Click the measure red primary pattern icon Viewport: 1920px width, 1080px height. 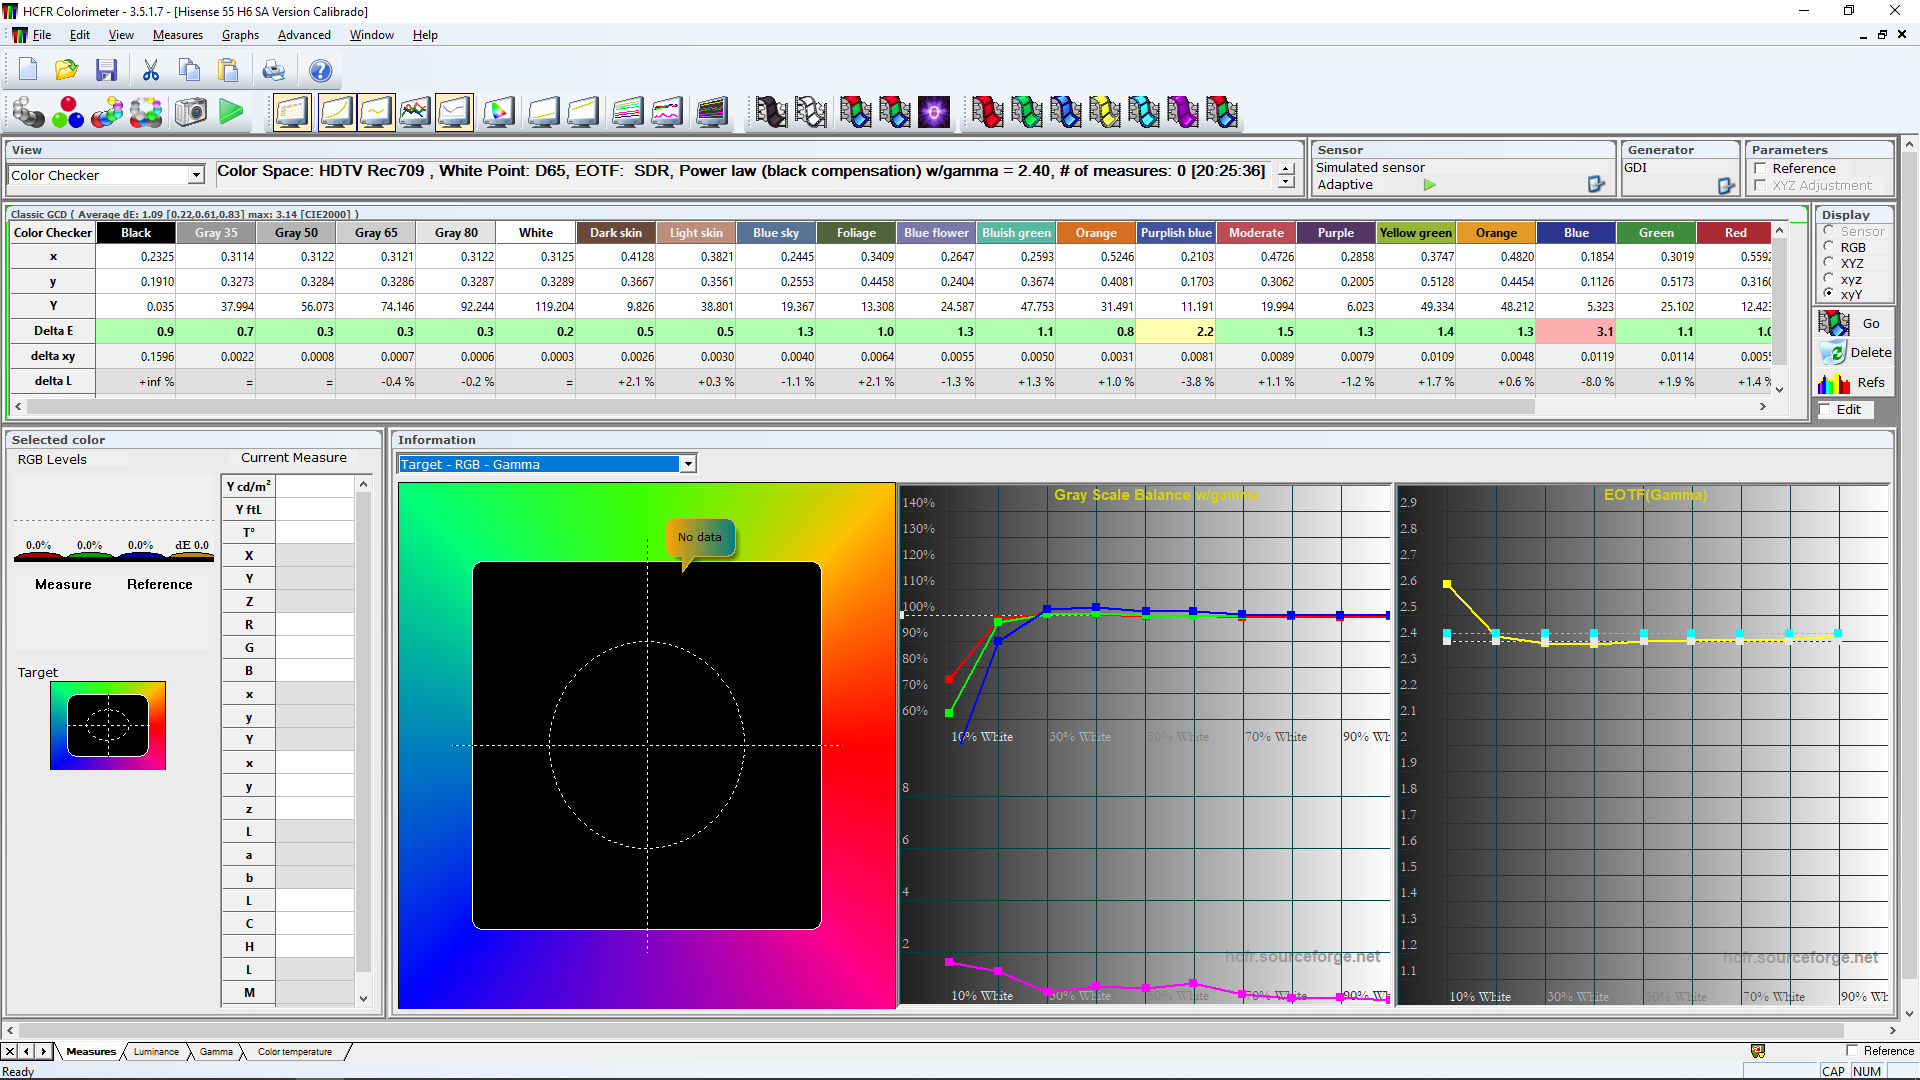[986, 112]
